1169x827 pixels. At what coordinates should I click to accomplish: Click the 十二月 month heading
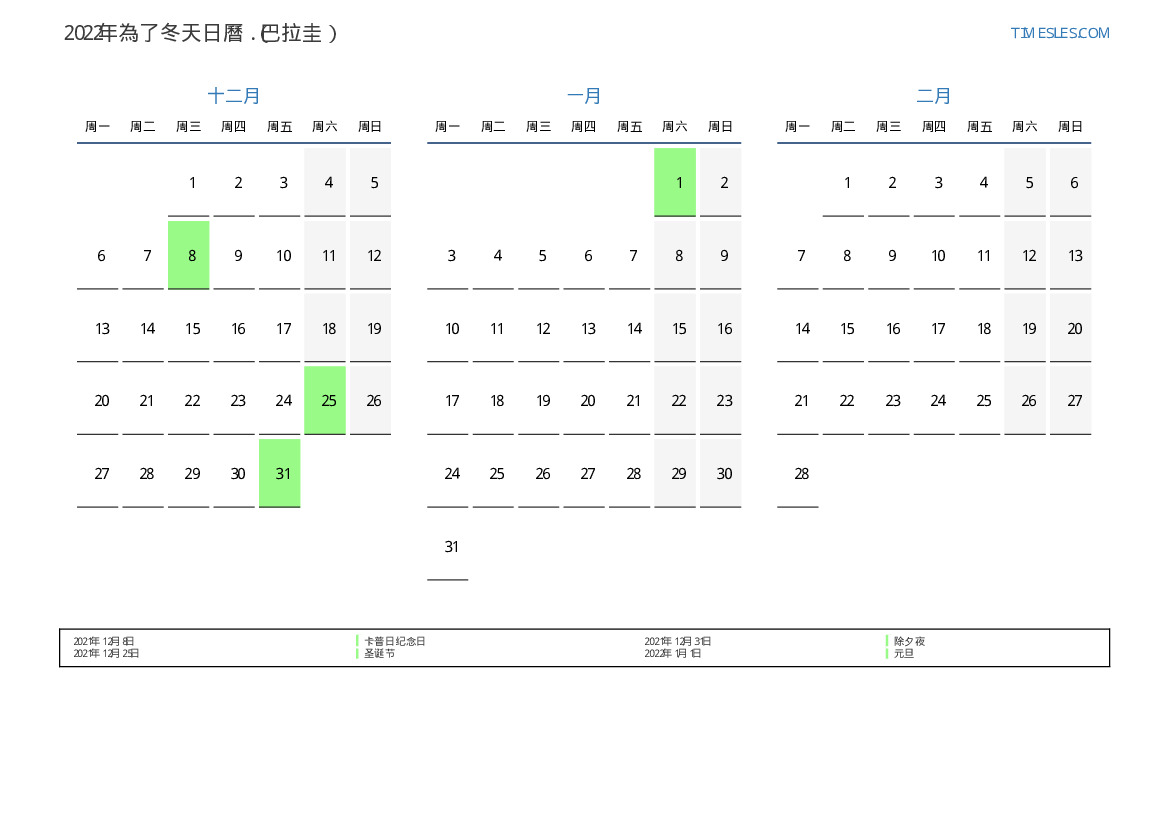point(234,96)
